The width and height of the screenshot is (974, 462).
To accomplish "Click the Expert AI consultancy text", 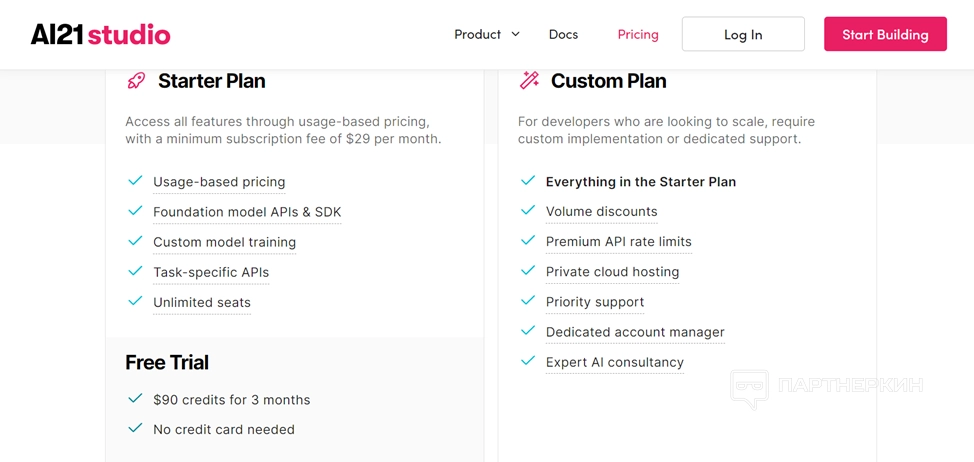I will [614, 362].
